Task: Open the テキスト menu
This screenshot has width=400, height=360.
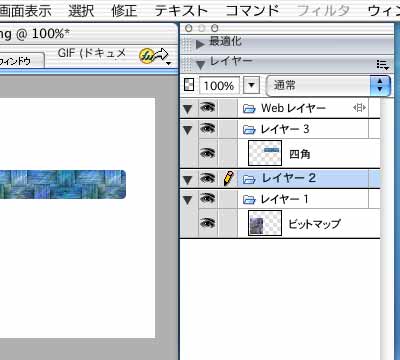Action: click(181, 11)
